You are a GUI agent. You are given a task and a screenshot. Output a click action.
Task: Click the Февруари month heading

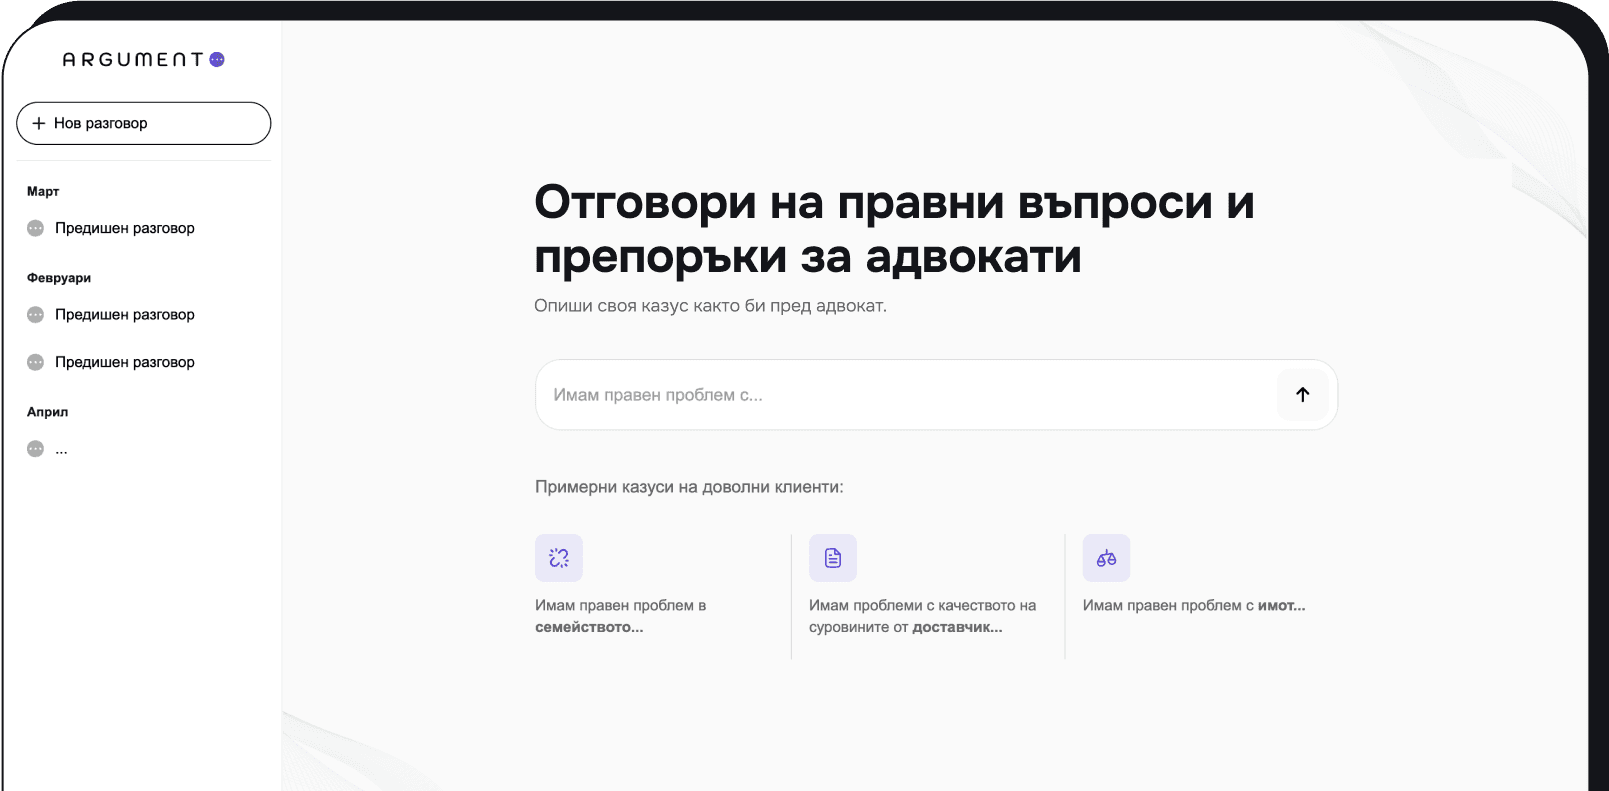[59, 278]
